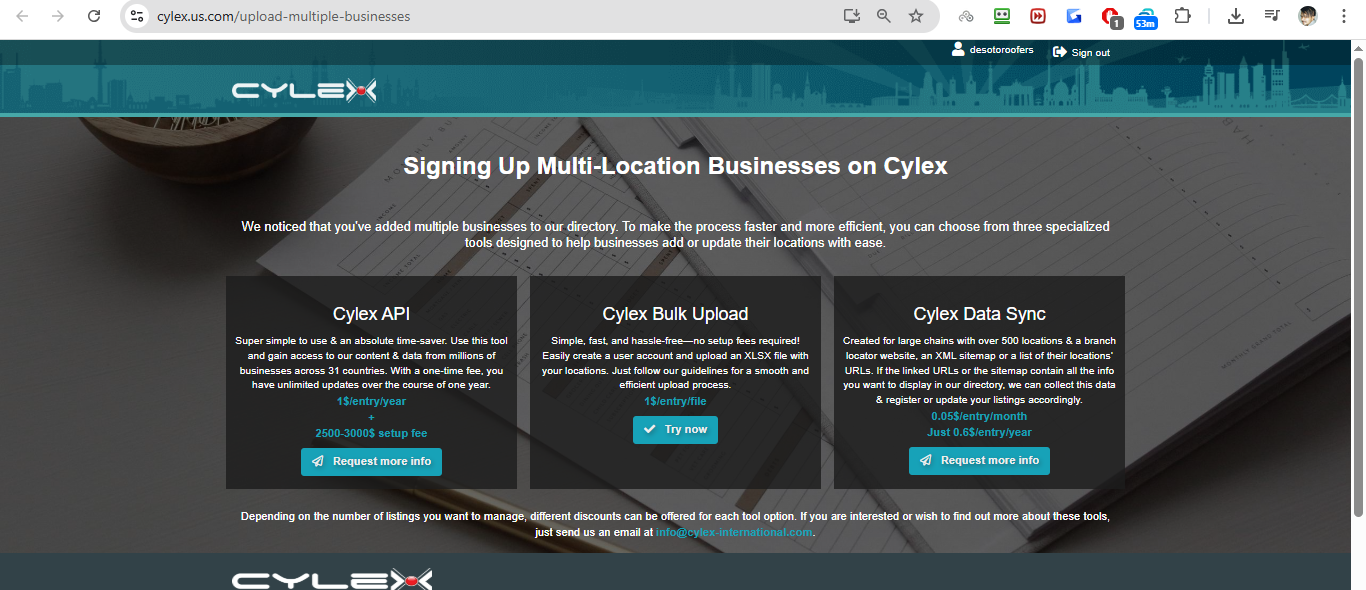Screen dimensions: 1366x590
Task: Click the Cylex logo in header
Action: coord(304,91)
